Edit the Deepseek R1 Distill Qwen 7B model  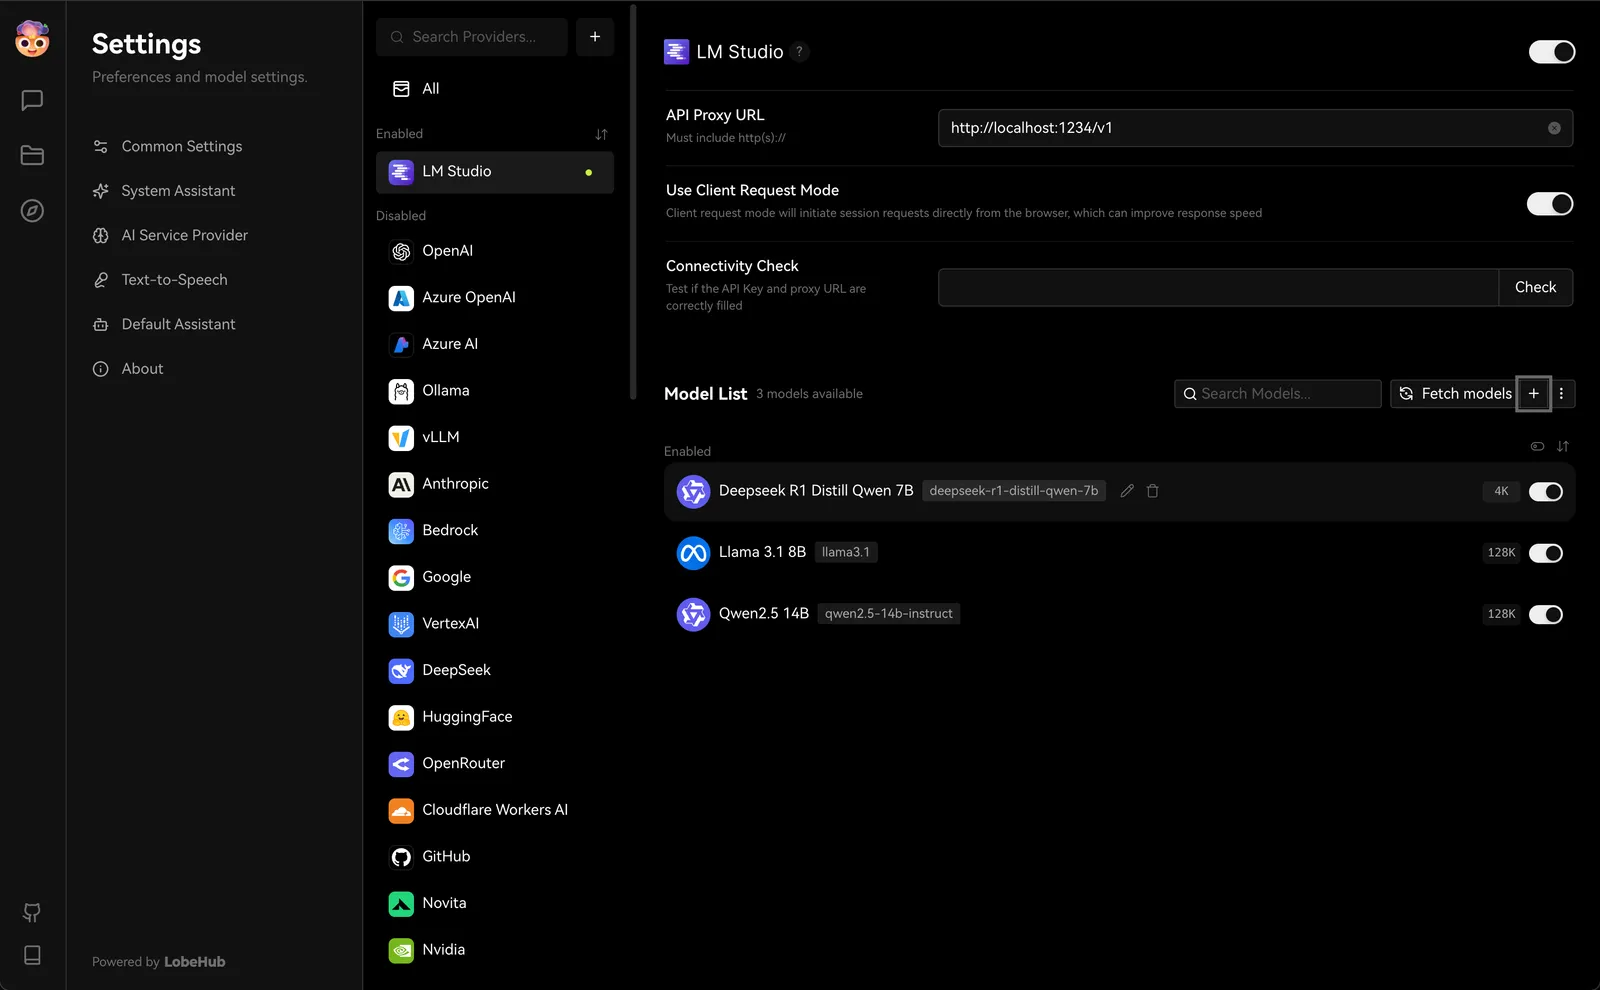(1127, 491)
